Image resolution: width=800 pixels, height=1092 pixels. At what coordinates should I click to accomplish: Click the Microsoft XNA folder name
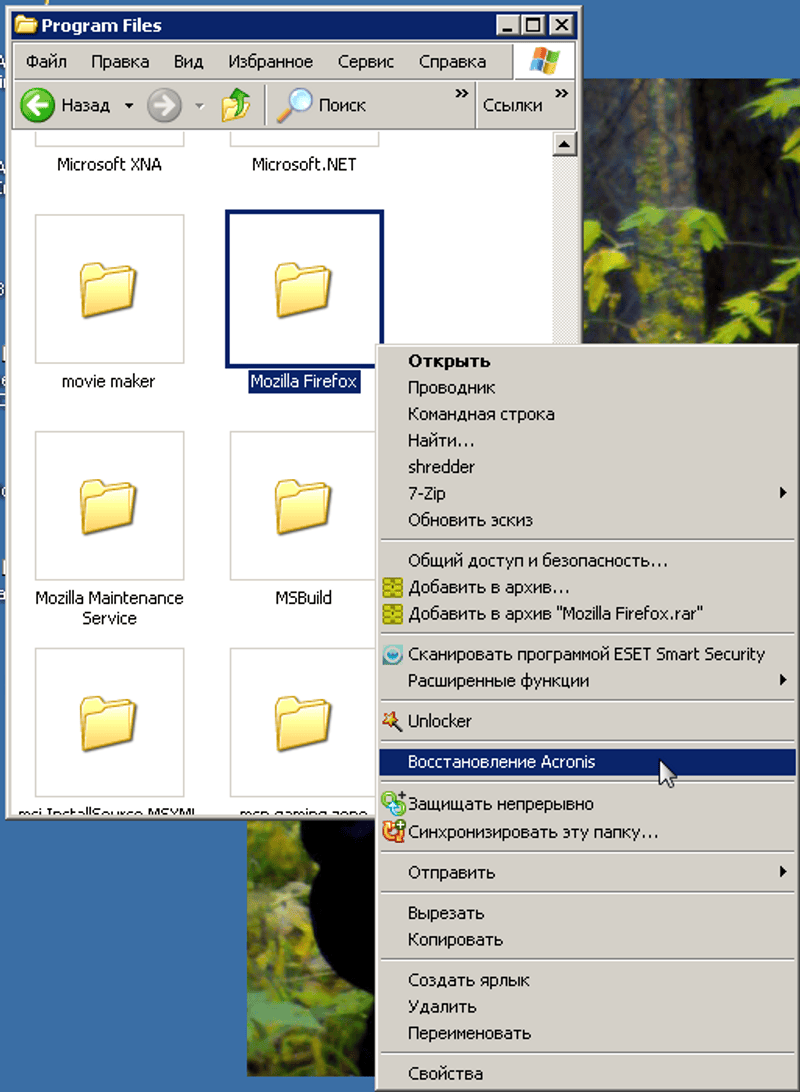coord(109,164)
